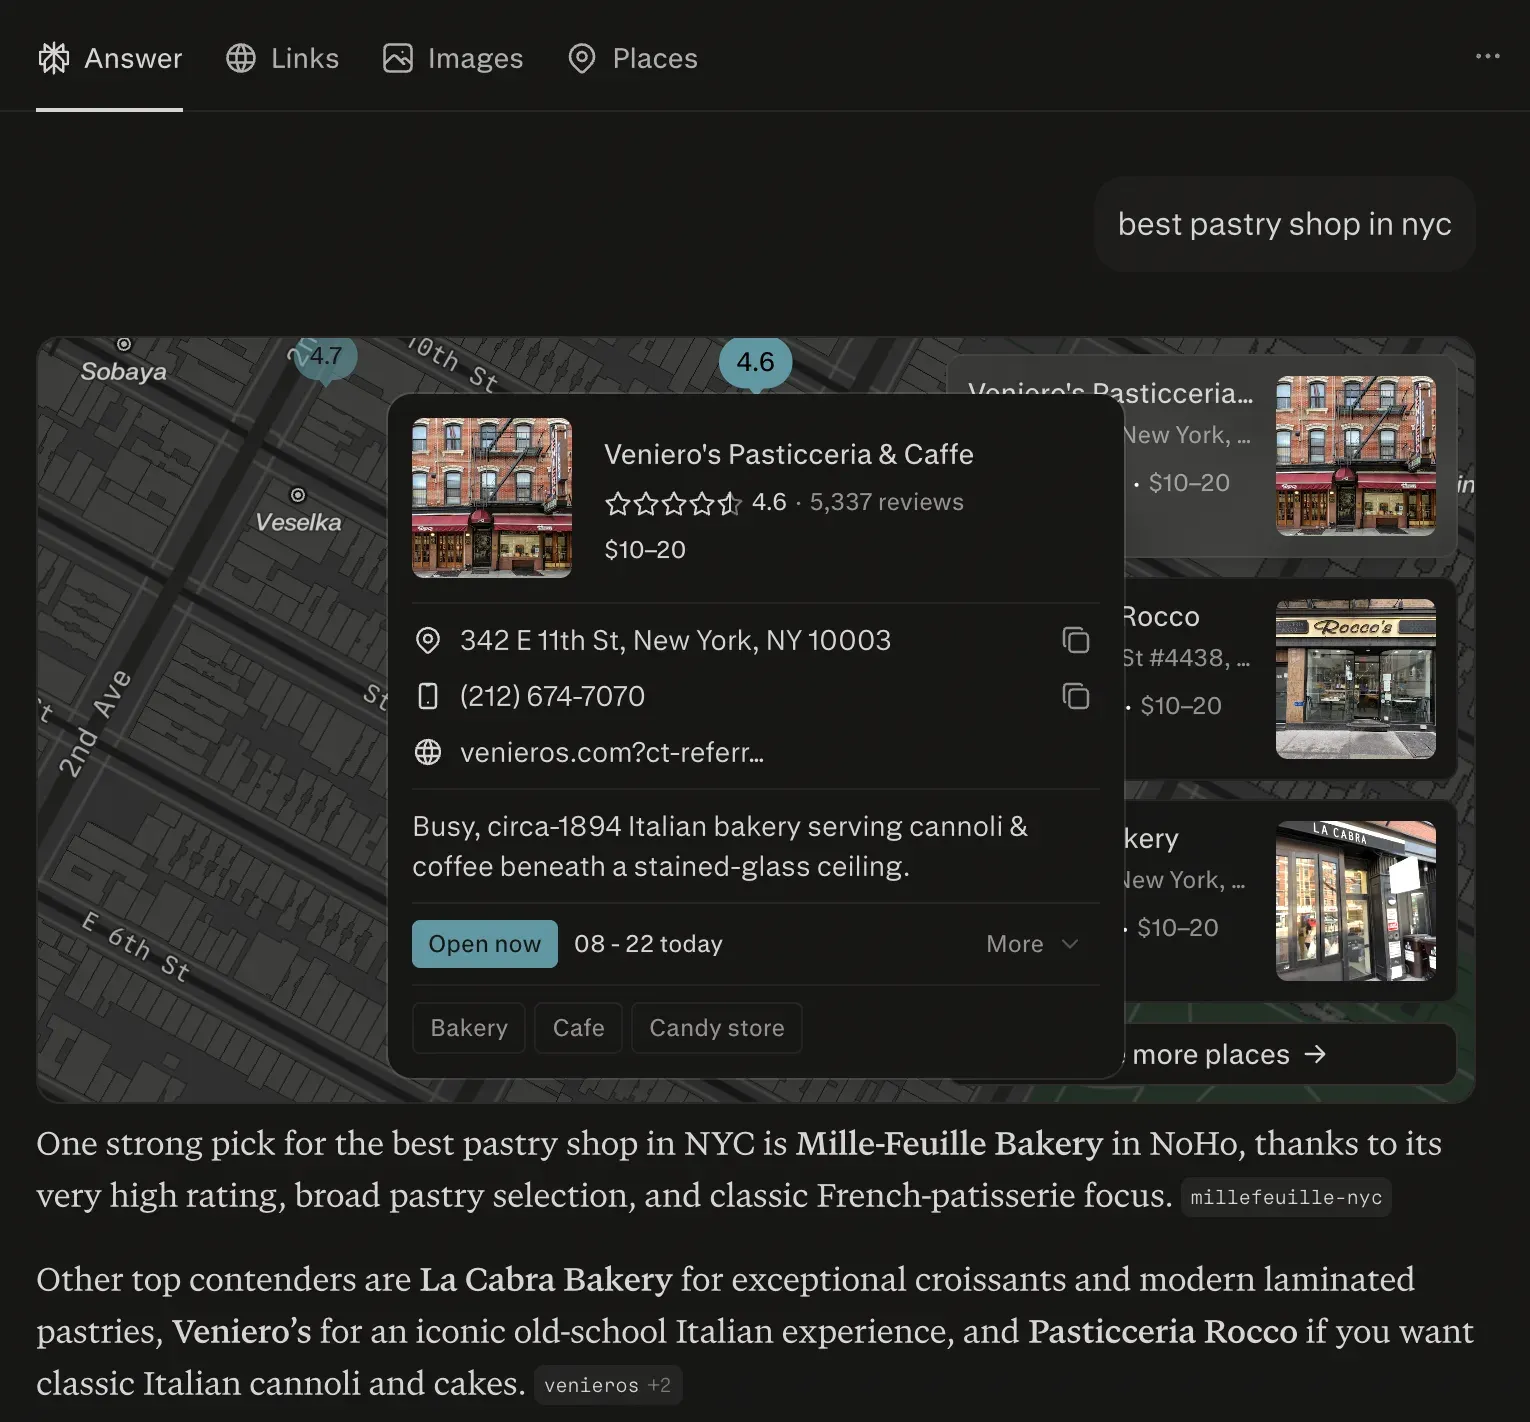Open Veniero's storefront photo in popup
The height and width of the screenshot is (1422, 1530).
tap(492, 498)
